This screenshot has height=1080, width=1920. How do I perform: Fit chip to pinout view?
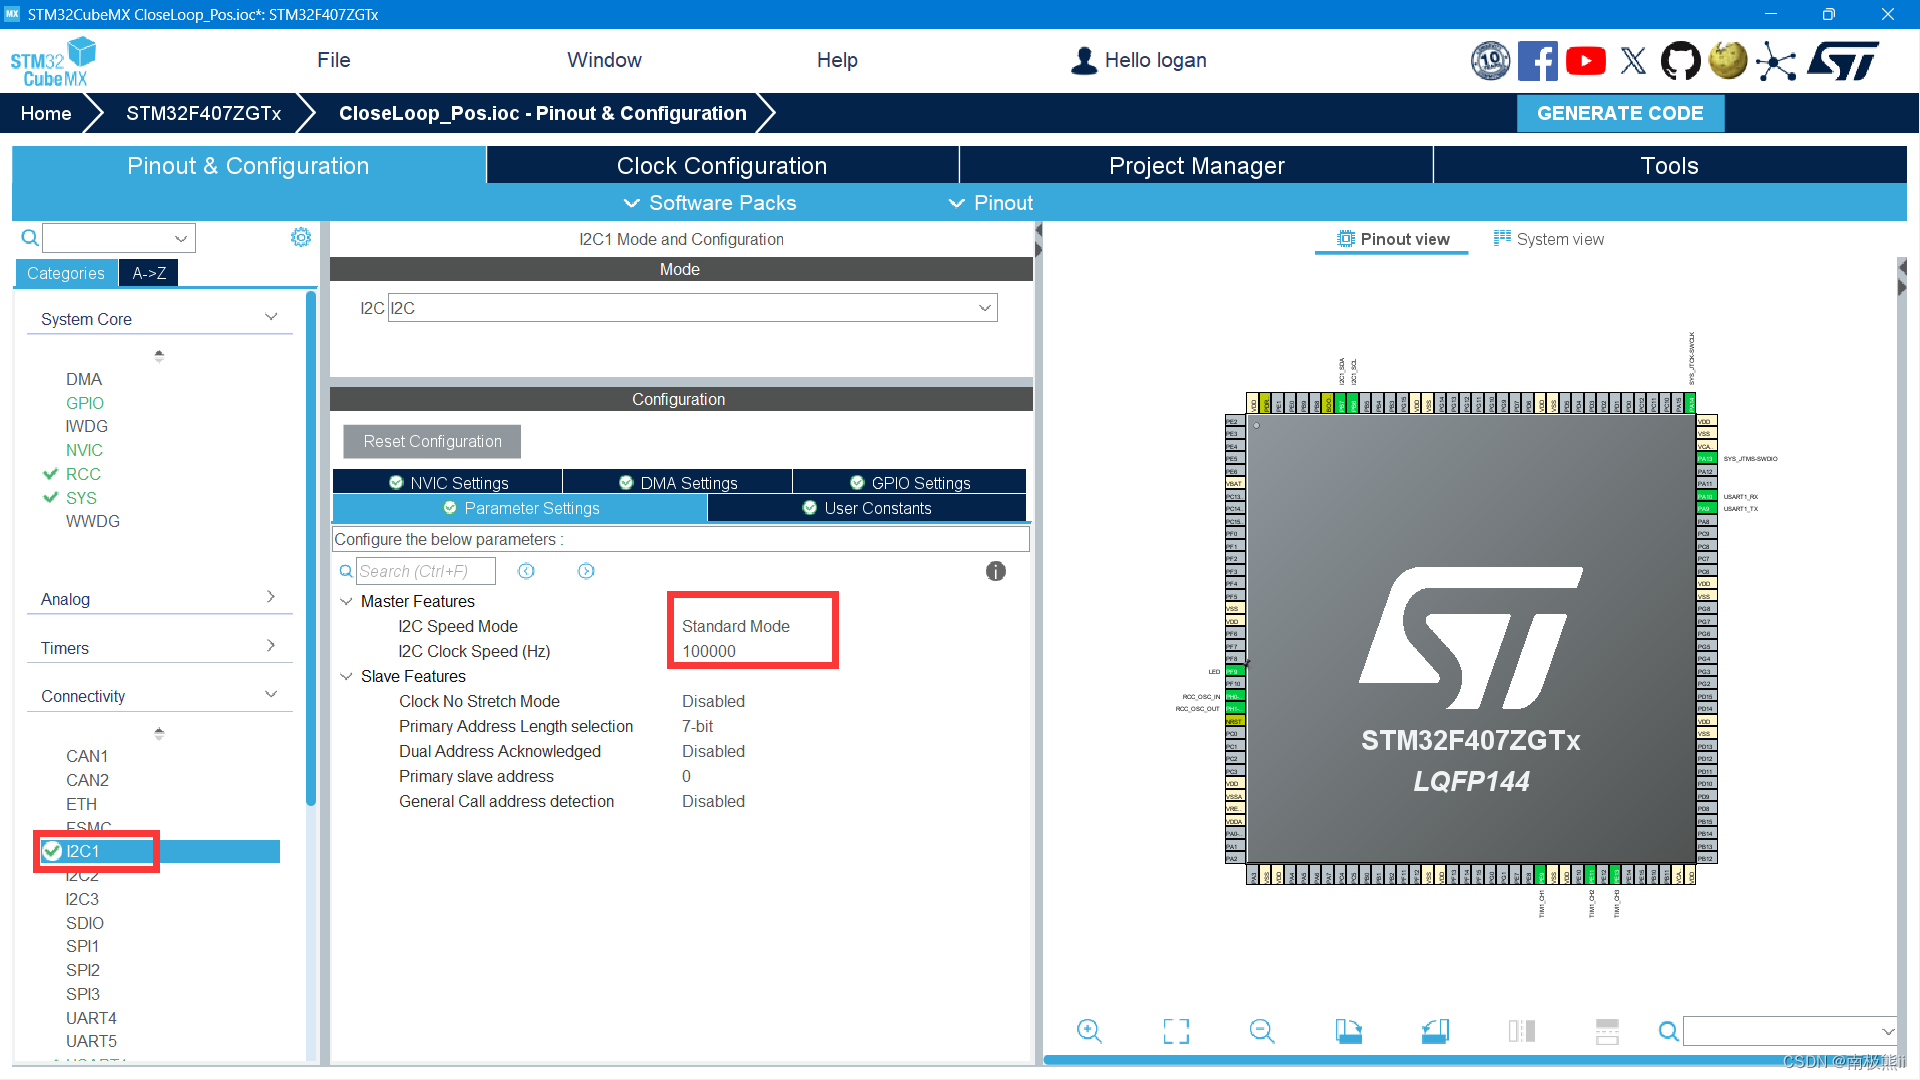[x=1176, y=1031]
